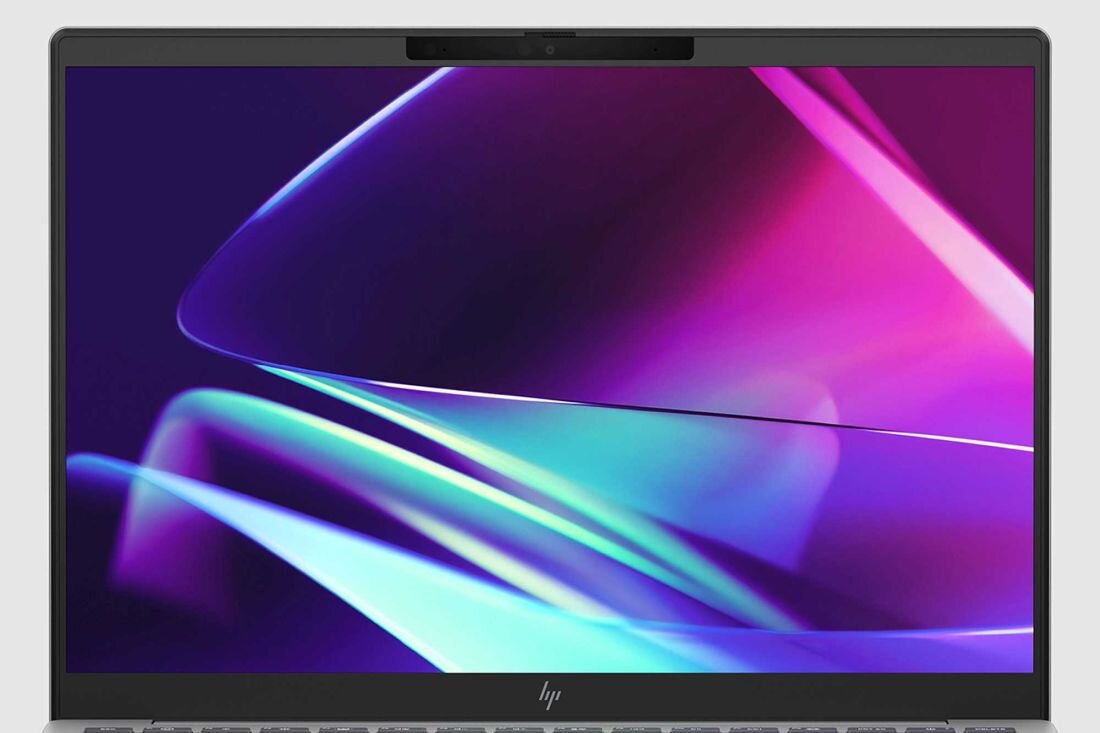
Task: Click the IR sensor left of the webcam
Action: (524, 49)
